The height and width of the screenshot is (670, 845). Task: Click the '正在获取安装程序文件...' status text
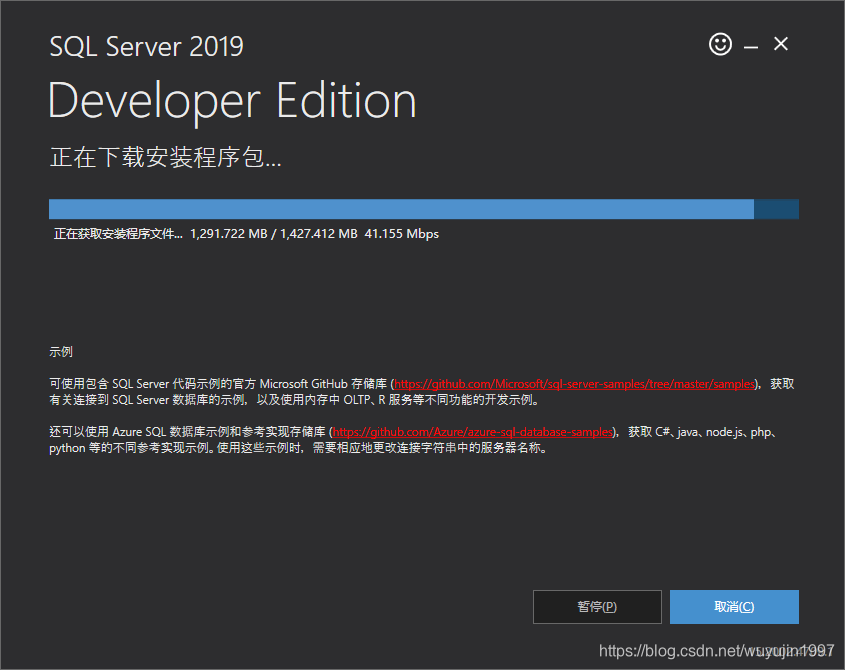click(118, 234)
